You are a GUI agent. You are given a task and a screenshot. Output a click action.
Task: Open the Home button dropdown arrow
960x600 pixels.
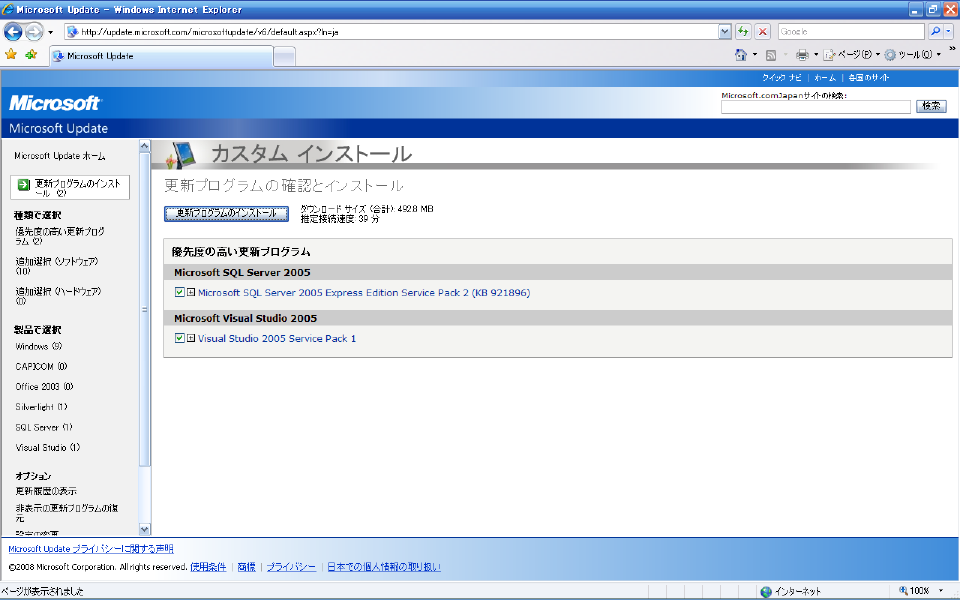754,54
